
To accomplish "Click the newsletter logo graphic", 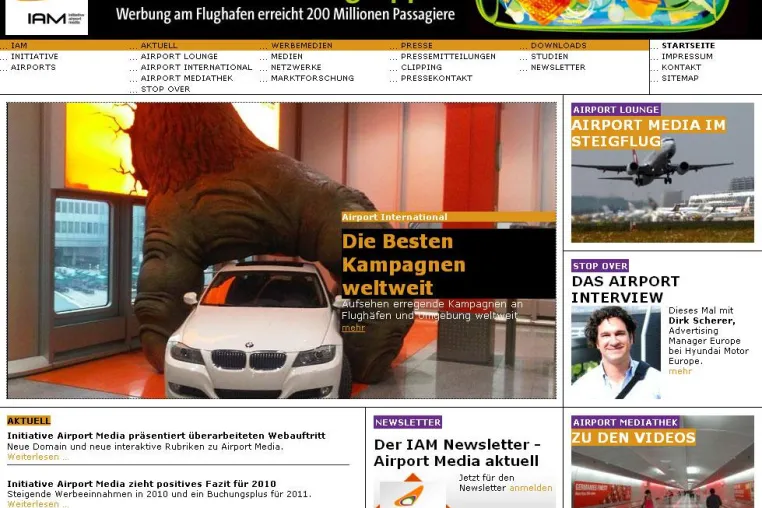I will point(413,491).
